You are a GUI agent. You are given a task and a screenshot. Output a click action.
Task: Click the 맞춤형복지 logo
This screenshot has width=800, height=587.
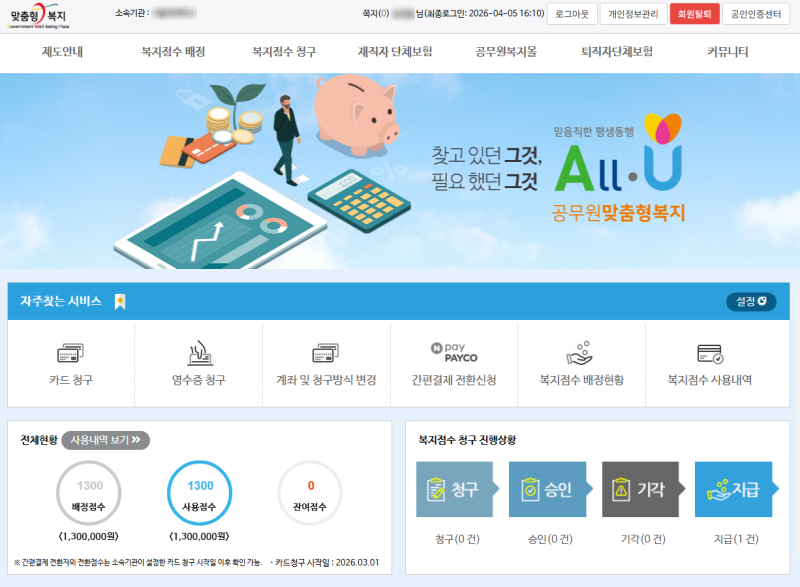(38, 16)
